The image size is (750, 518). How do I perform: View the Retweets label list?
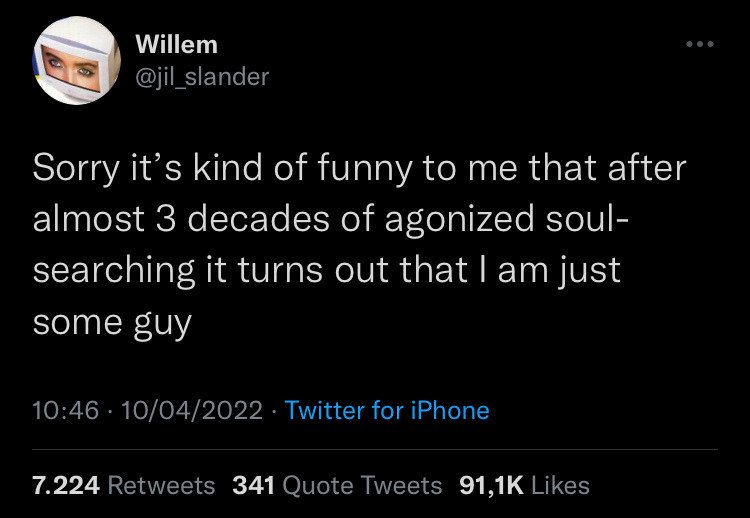[160, 485]
